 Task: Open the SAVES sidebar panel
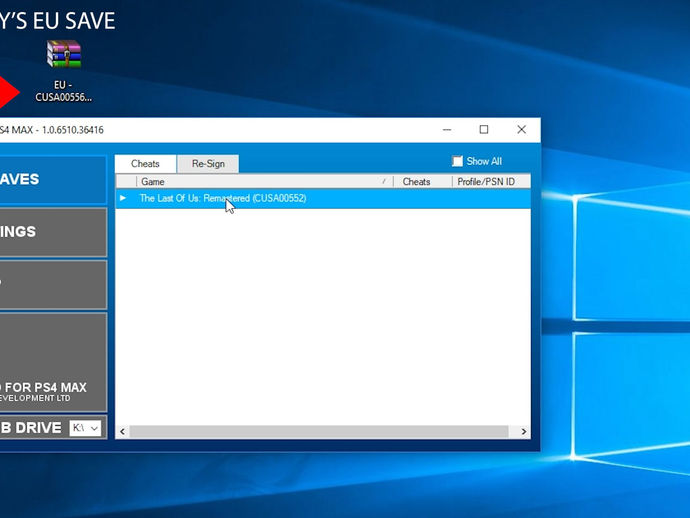tap(53, 180)
